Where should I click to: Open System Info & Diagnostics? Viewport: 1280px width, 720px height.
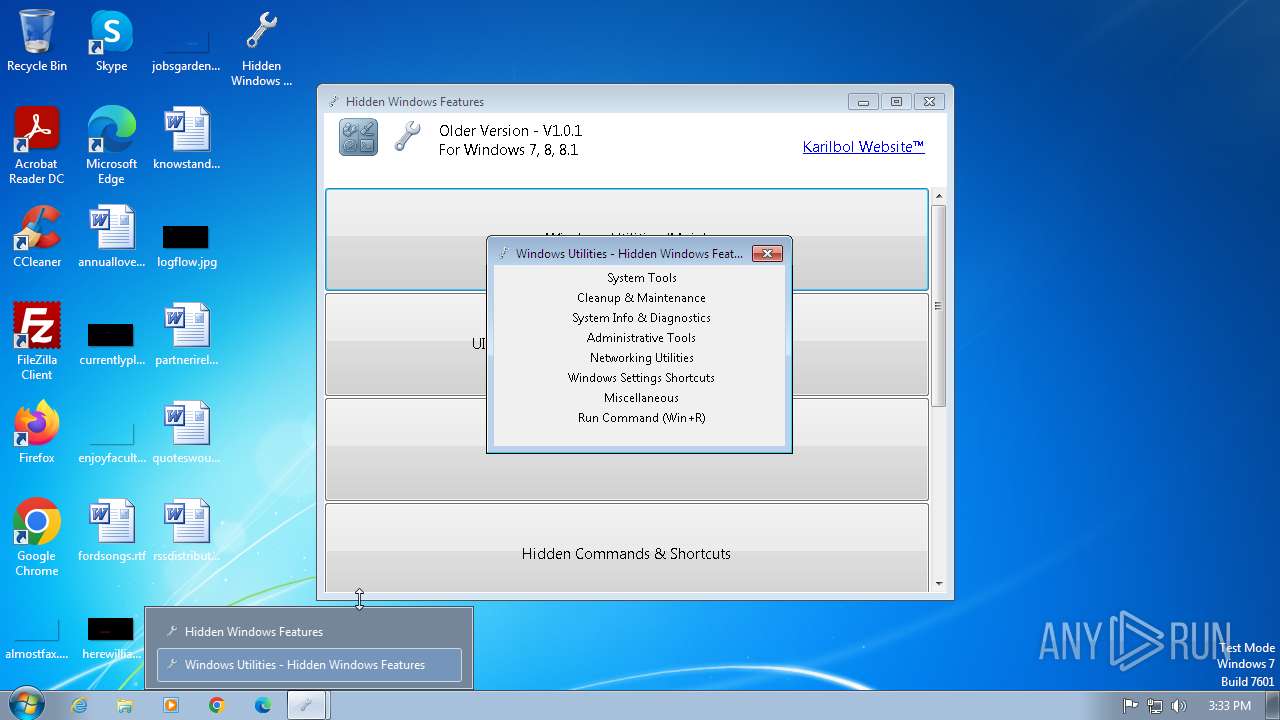(x=641, y=318)
